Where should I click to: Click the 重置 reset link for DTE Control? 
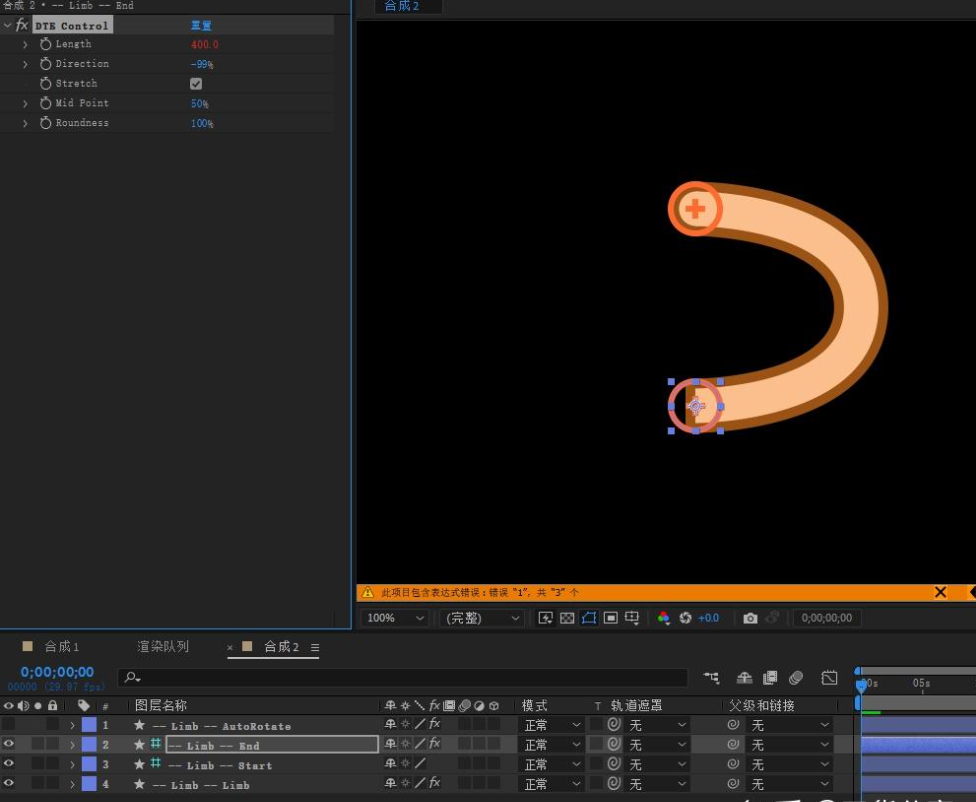click(x=201, y=25)
